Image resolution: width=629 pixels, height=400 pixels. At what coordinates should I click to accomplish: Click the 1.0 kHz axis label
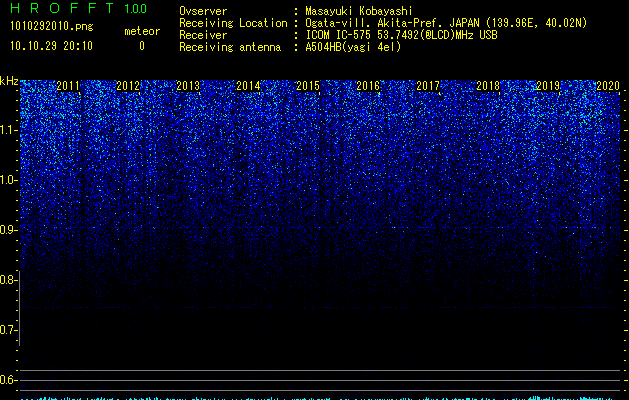pos(9,180)
